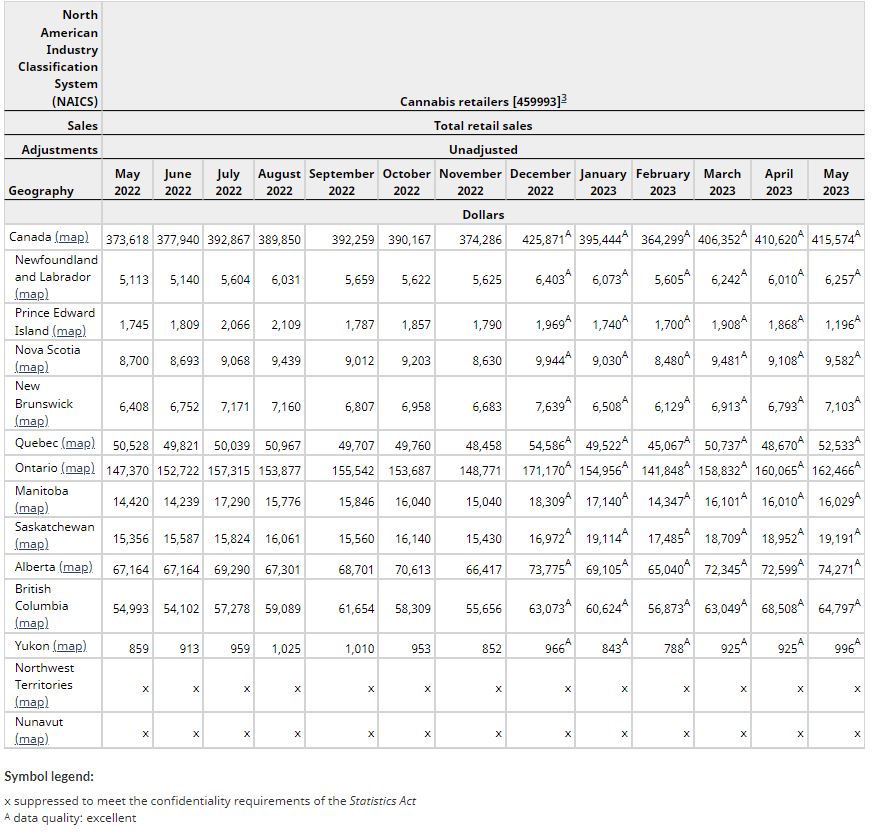
Task: Follow the Saskatchewan map link
Action: coord(32,544)
